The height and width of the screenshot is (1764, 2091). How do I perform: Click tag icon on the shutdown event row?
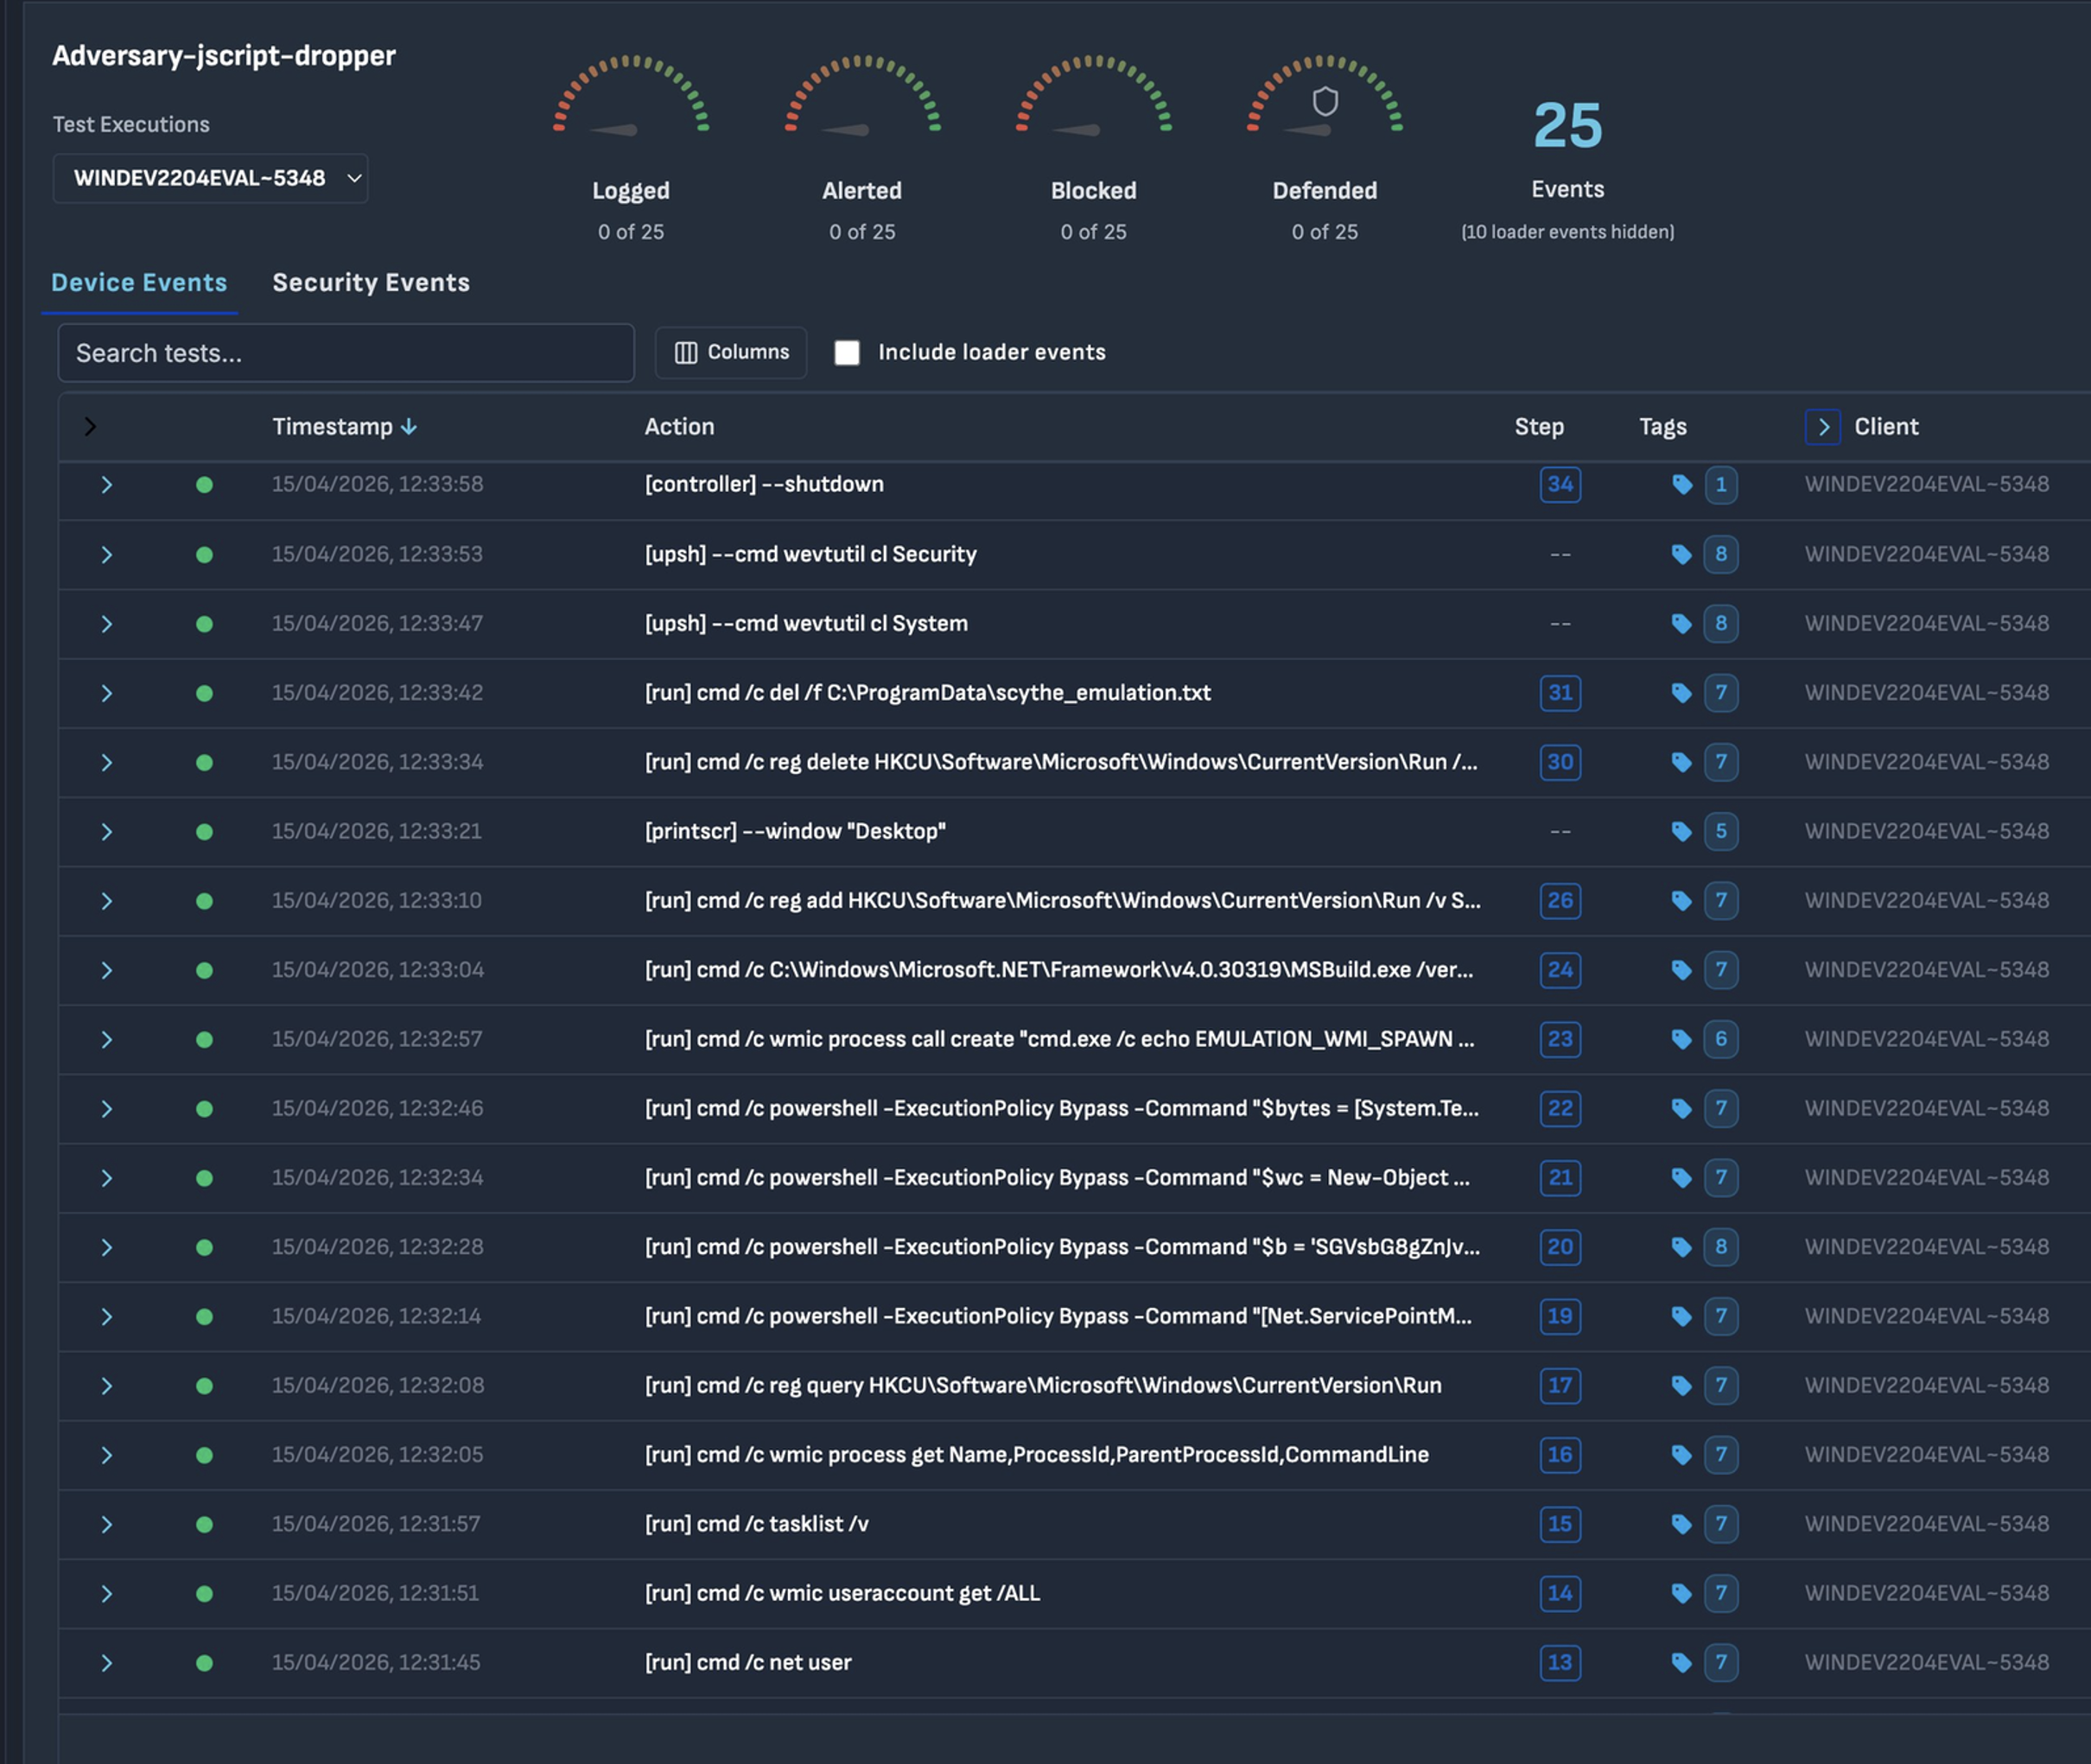pos(1681,485)
